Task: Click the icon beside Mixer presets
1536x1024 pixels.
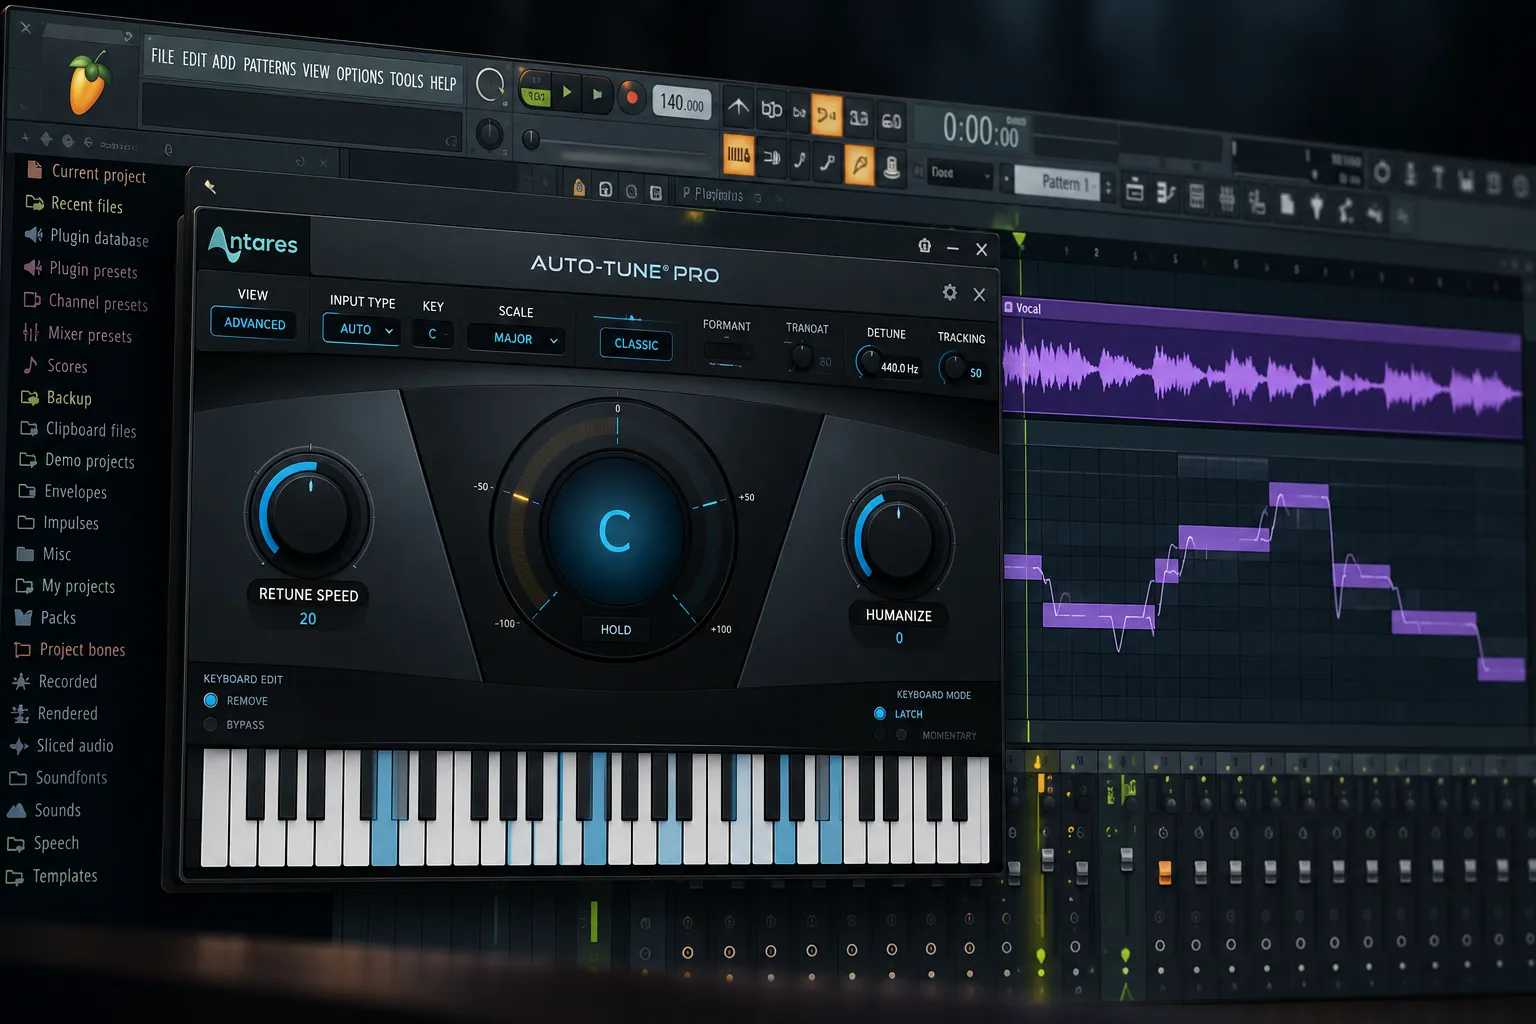Action: coord(31,332)
